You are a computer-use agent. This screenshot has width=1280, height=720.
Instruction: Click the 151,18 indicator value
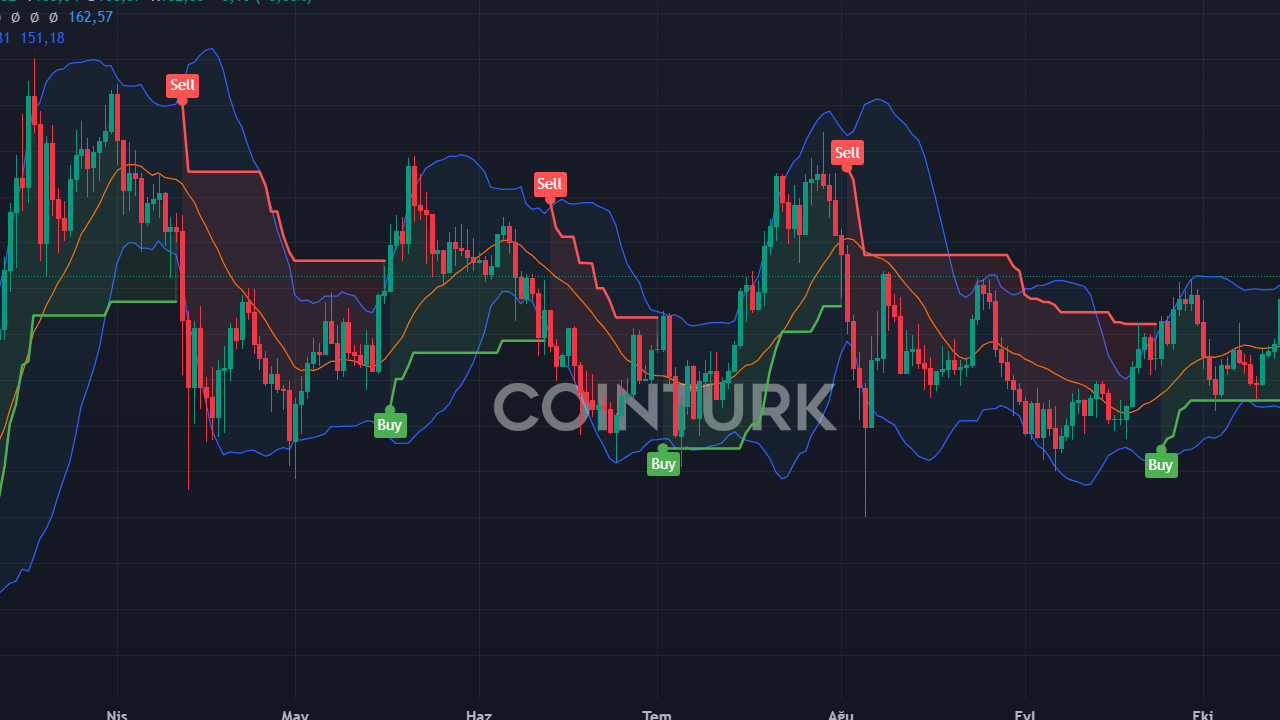coord(42,38)
